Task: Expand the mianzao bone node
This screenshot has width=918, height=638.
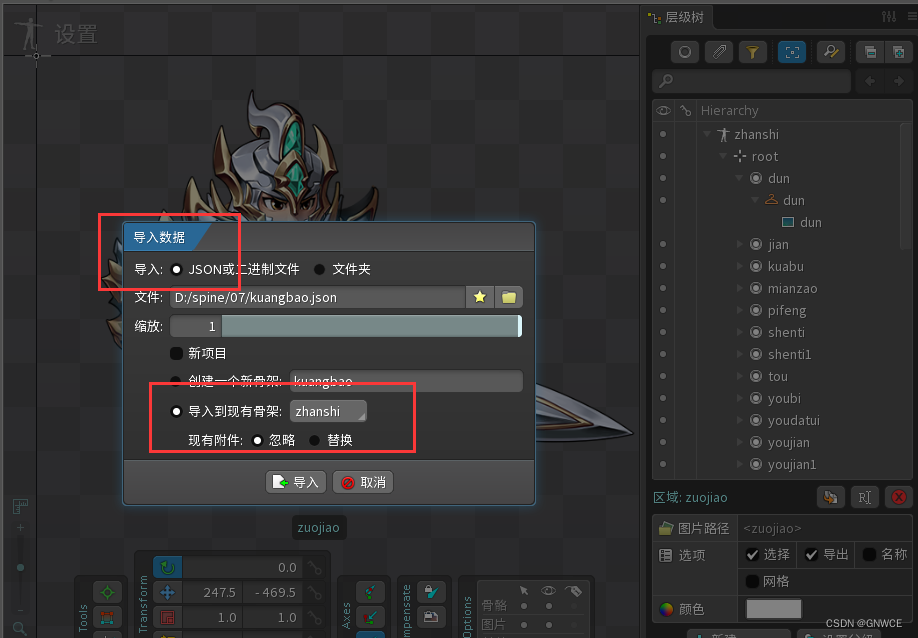Action: pos(739,288)
